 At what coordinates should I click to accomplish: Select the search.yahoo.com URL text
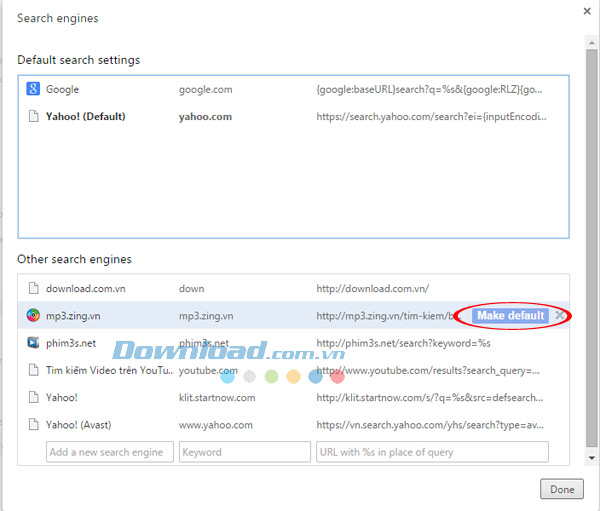[431, 116]
